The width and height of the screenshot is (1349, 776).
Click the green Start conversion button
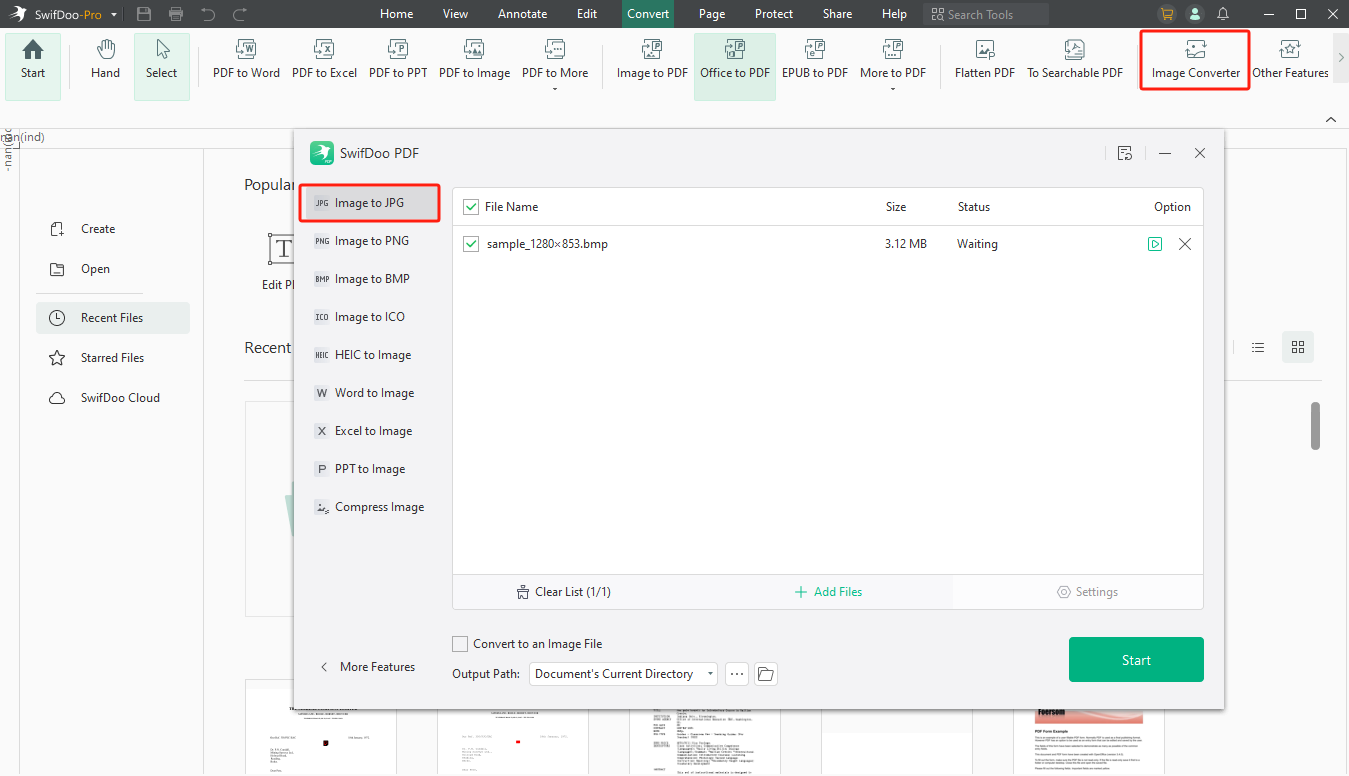point(1136,660)
